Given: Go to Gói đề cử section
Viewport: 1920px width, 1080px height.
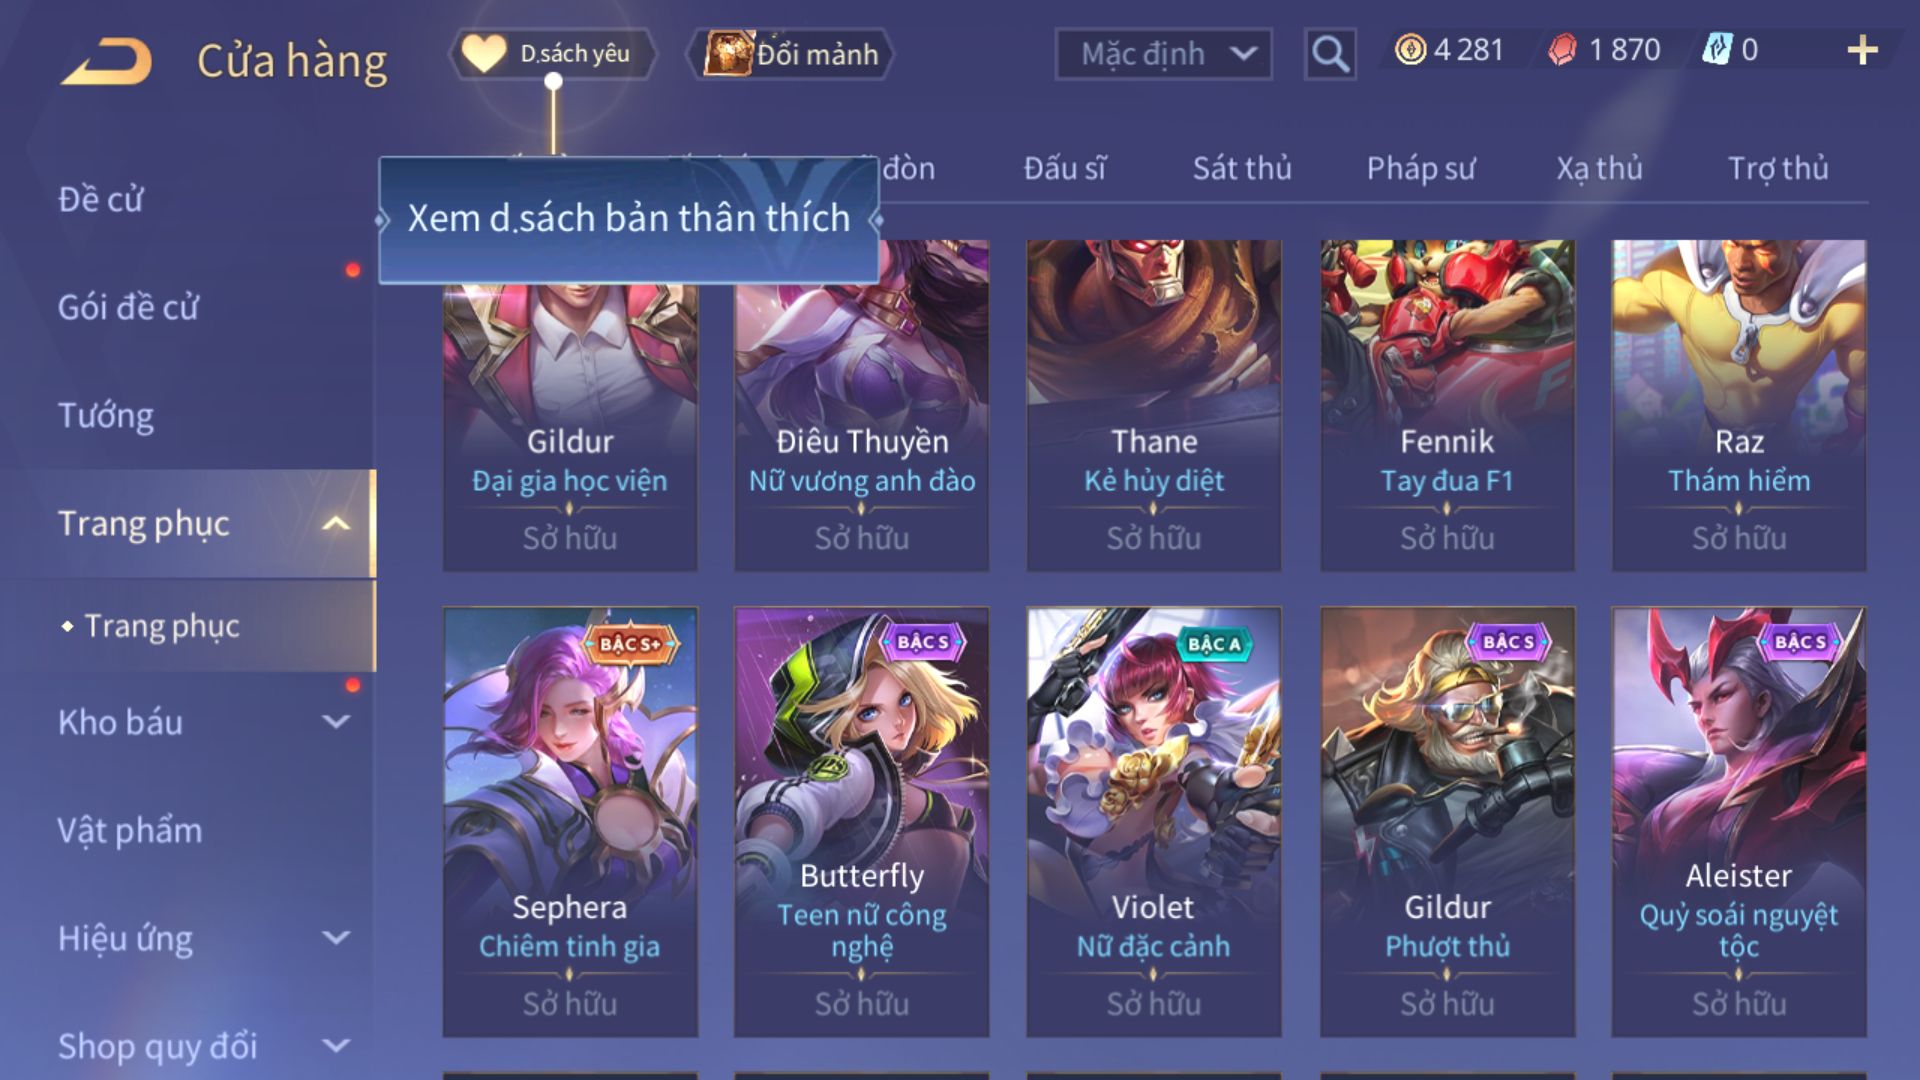Looking at the screenshot, I should coord(128,307).
